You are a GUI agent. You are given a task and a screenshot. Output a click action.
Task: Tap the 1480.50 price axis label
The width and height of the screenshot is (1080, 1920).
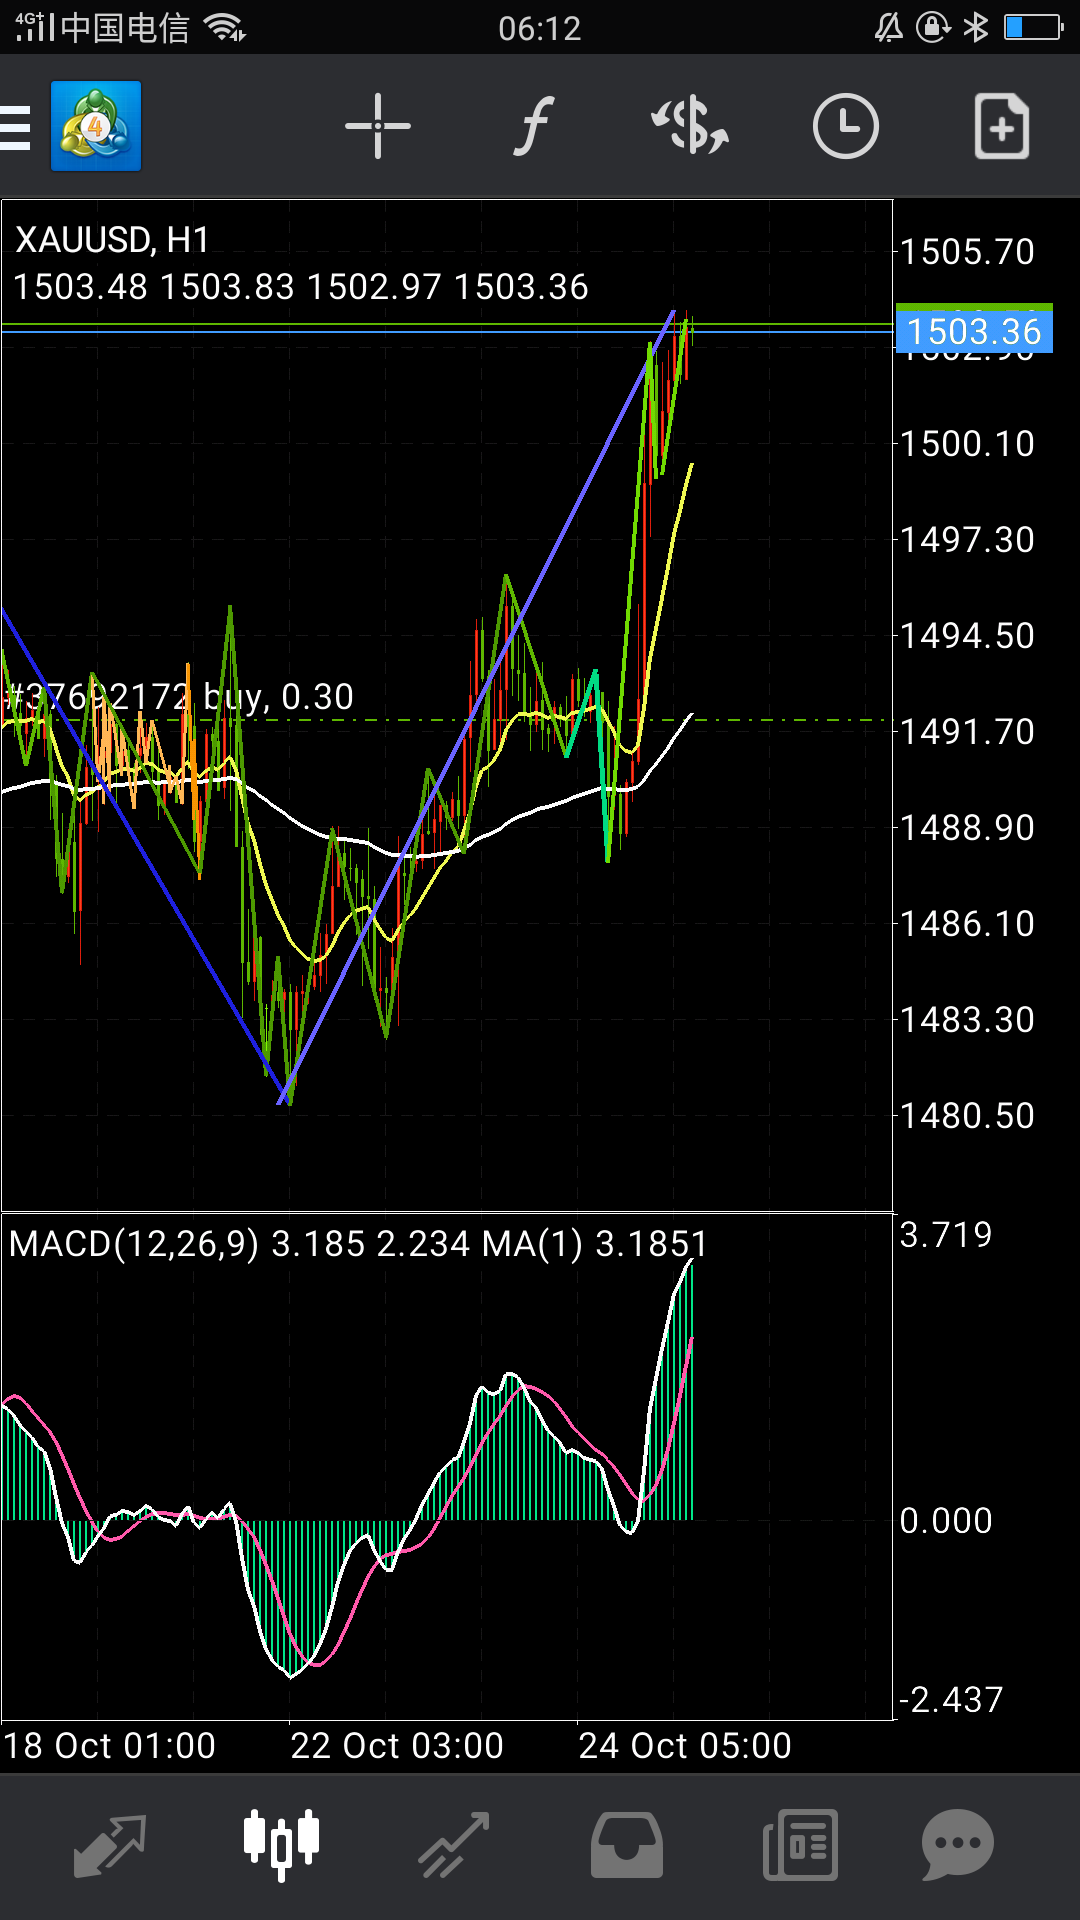[x=967, y=1116]
